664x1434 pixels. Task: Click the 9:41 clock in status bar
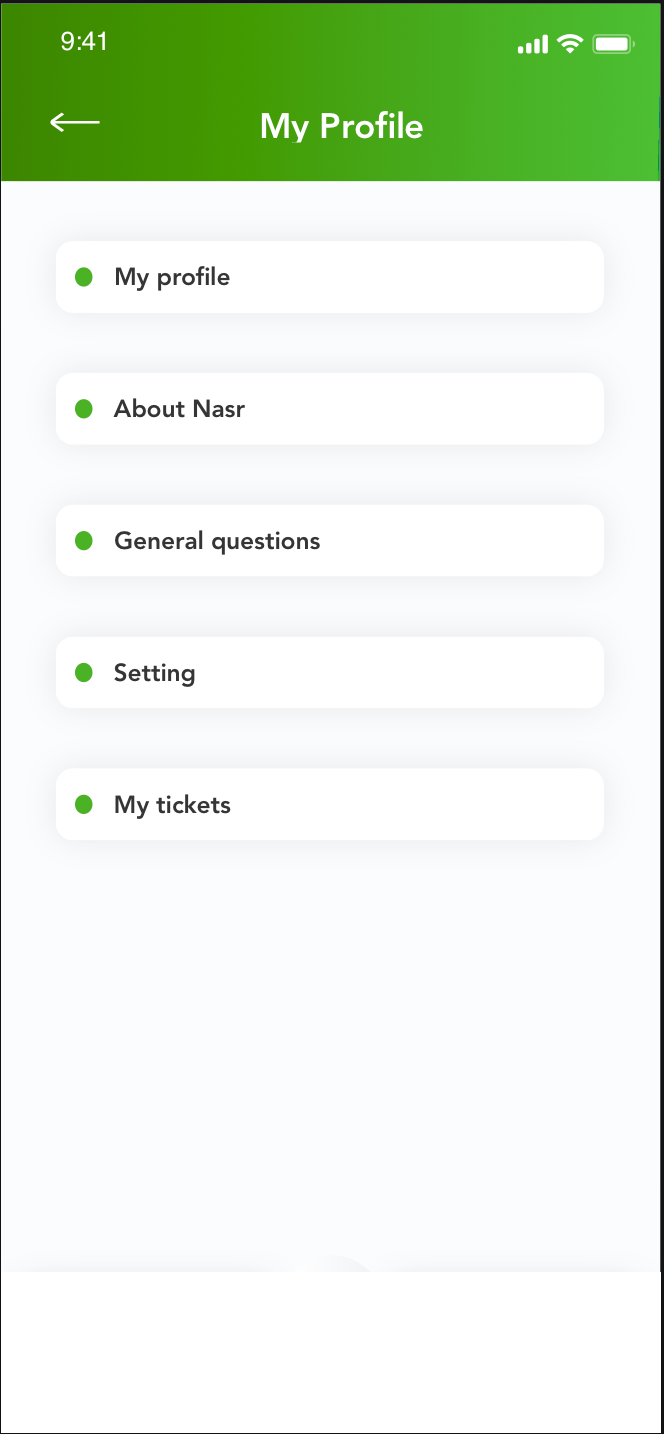tap(84, 42)
